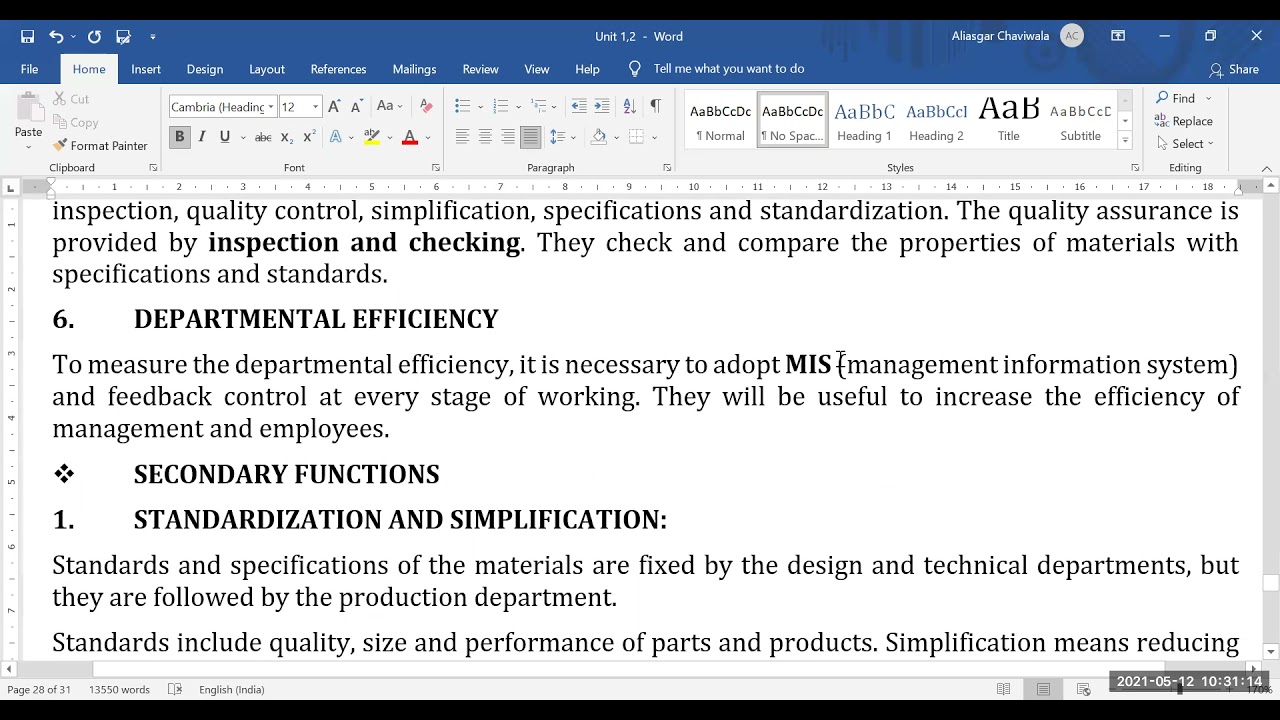Open word count from 13550 words status
This screenshot has height=720, width=1280.
point(119,689)
